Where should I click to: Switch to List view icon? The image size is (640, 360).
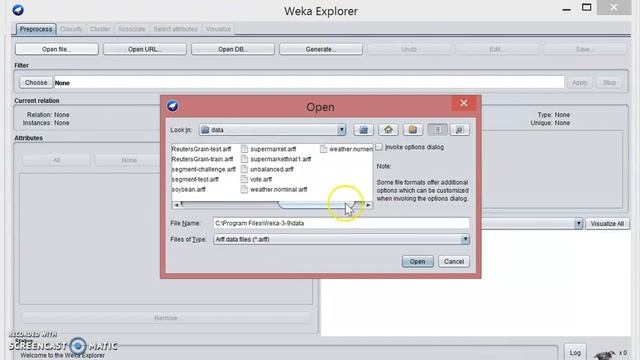[x=437, y=130]
